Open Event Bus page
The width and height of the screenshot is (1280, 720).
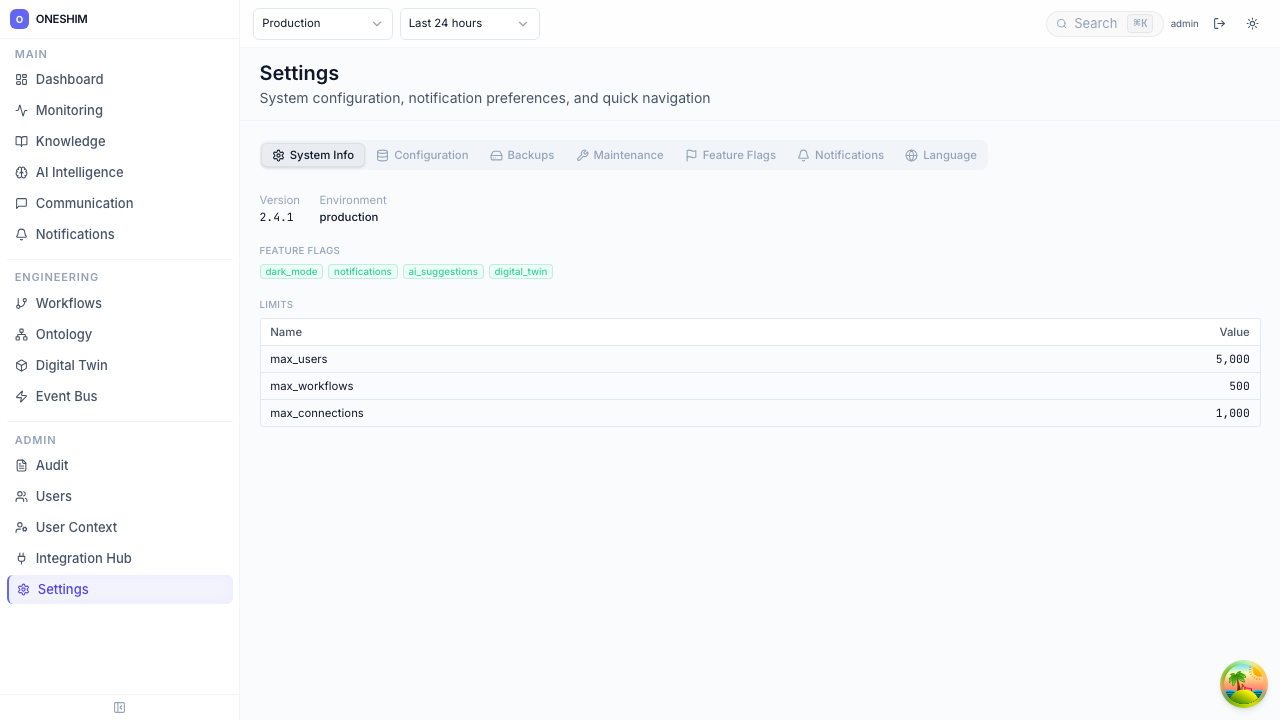coord(66,396)
